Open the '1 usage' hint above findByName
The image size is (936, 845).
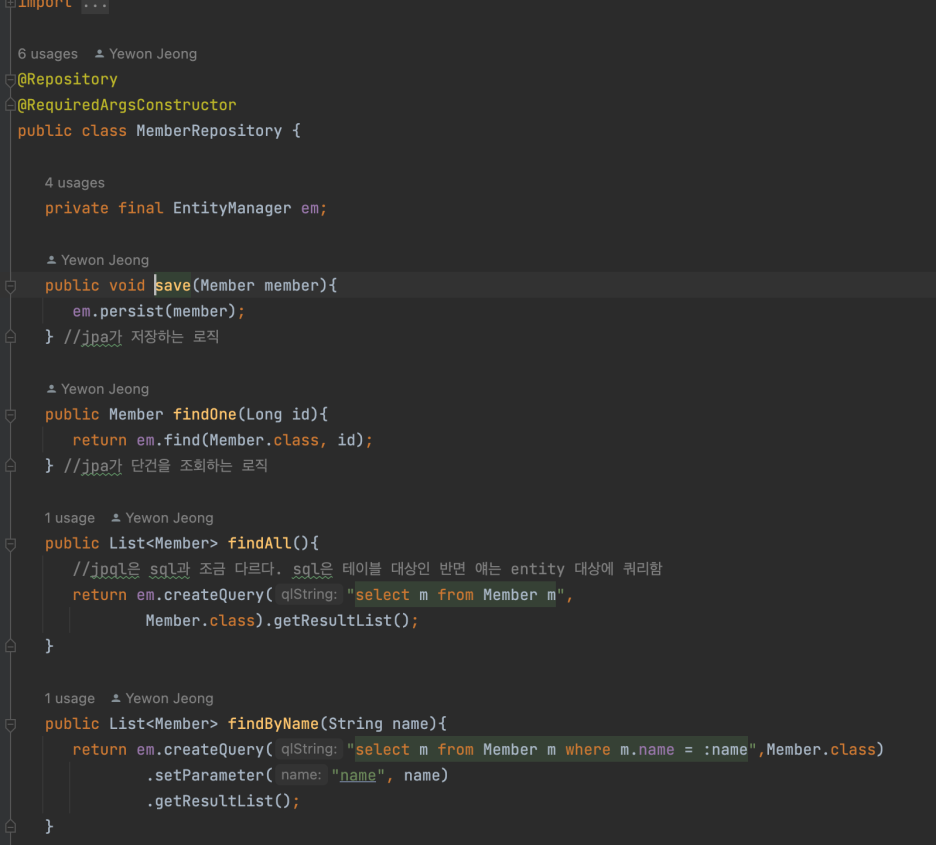click(70, 698)
